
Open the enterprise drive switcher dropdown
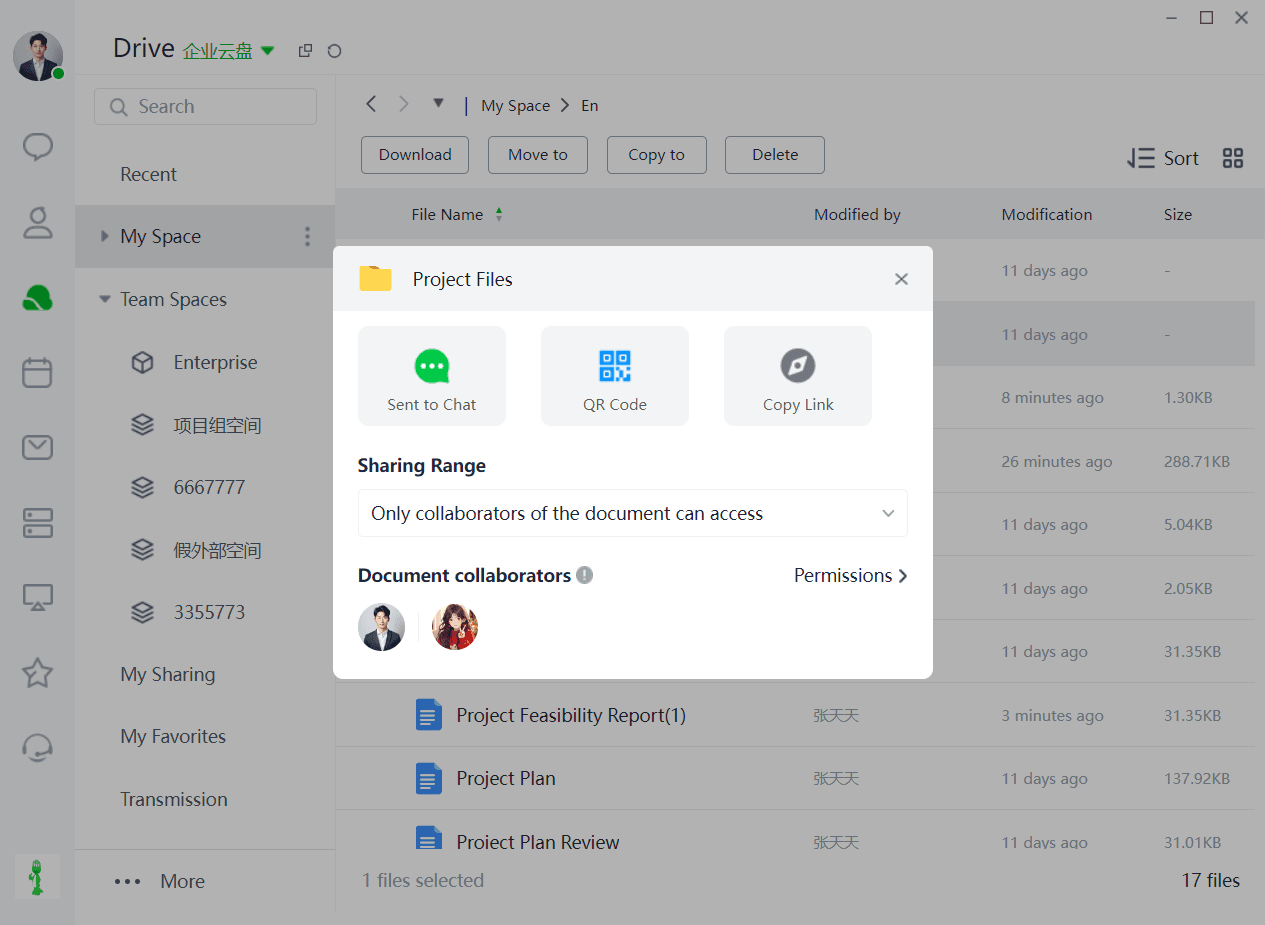[267, 50]
